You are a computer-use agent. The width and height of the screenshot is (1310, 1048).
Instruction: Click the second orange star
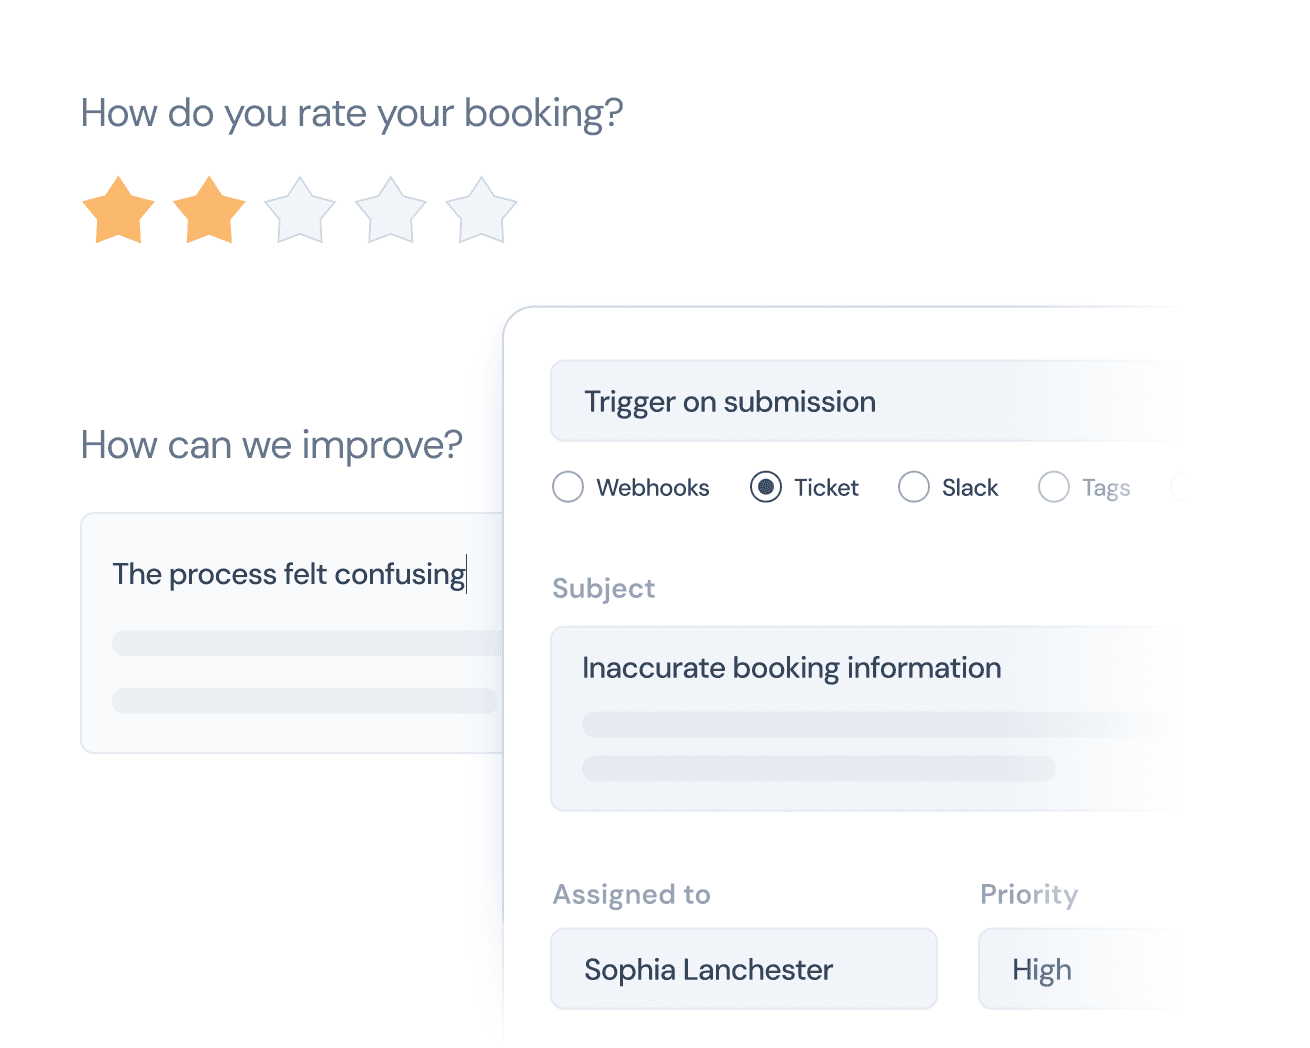[x=209, y=209]
